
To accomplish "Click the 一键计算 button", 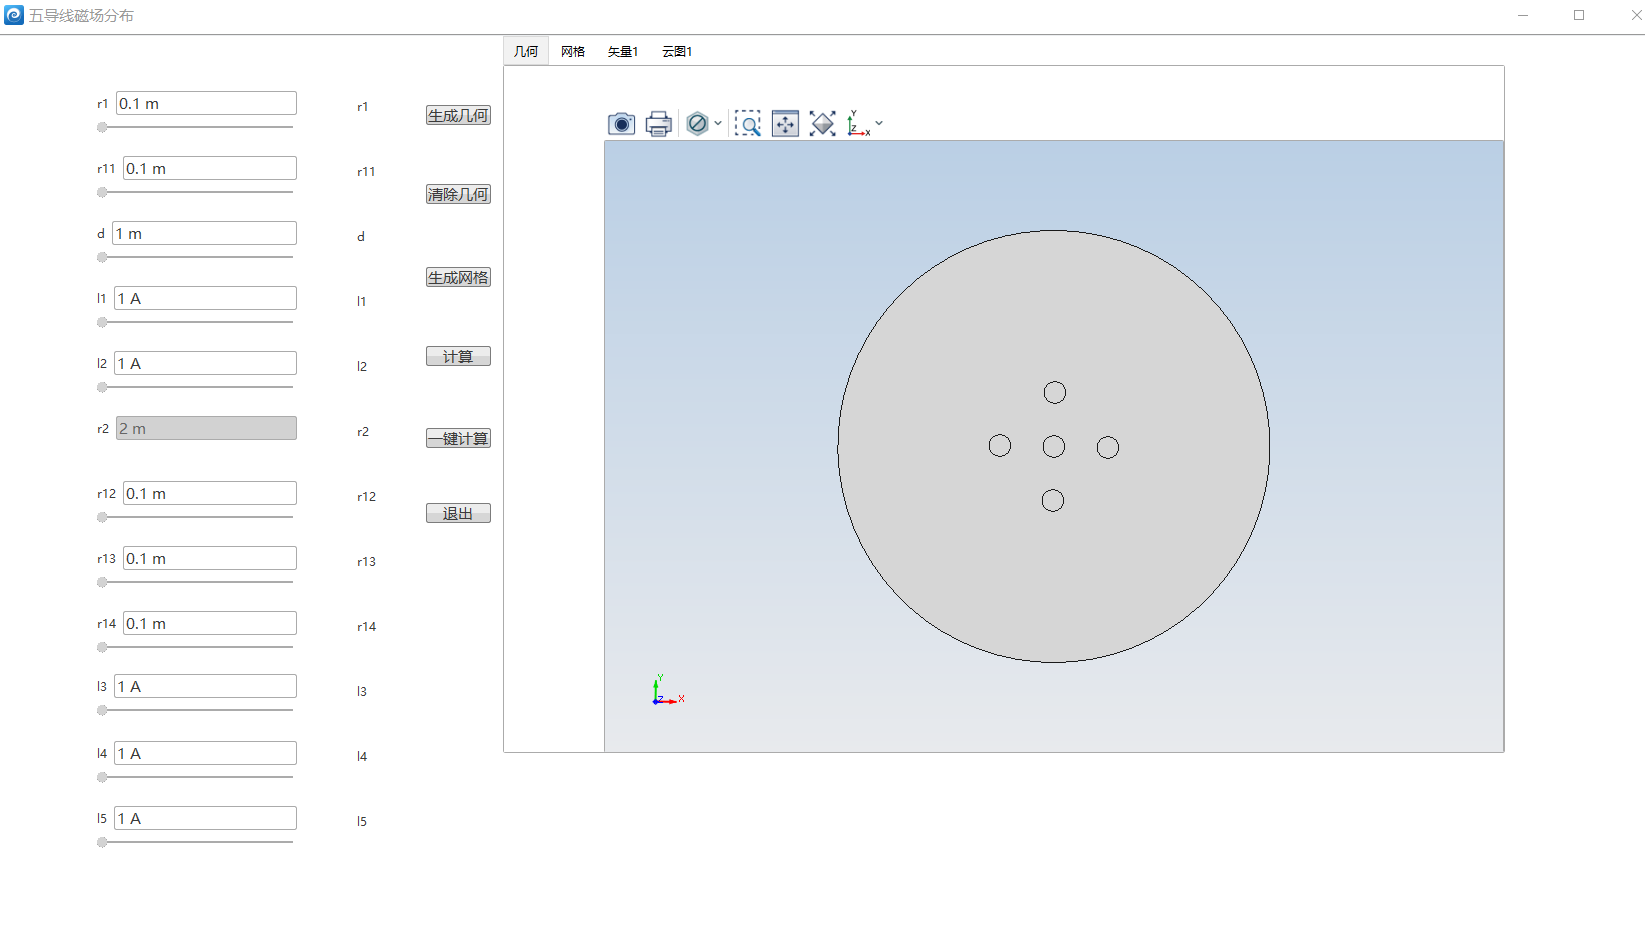I will pos(458,439).
